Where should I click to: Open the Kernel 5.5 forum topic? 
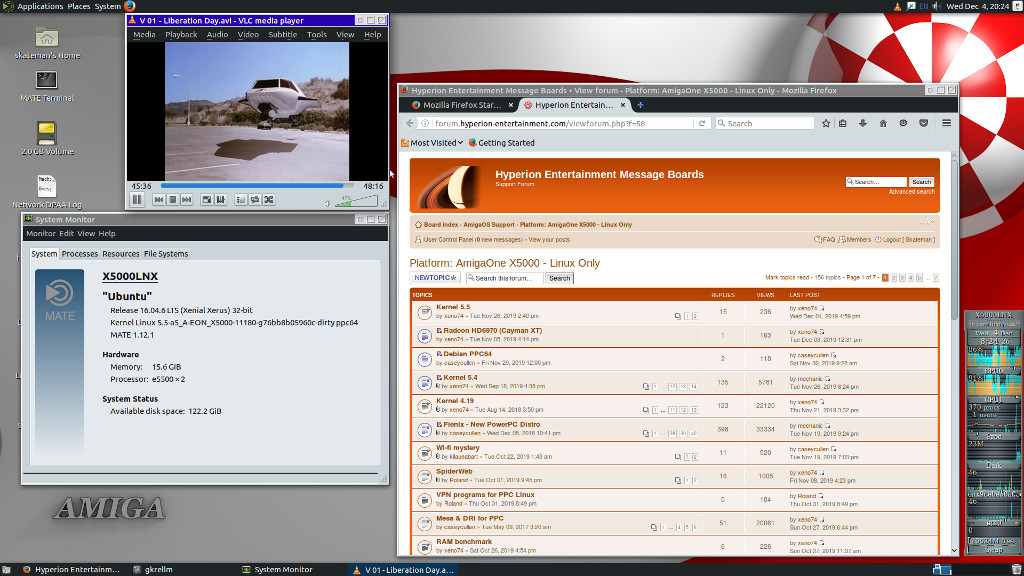pyautogui.click(x=453, y=307)
